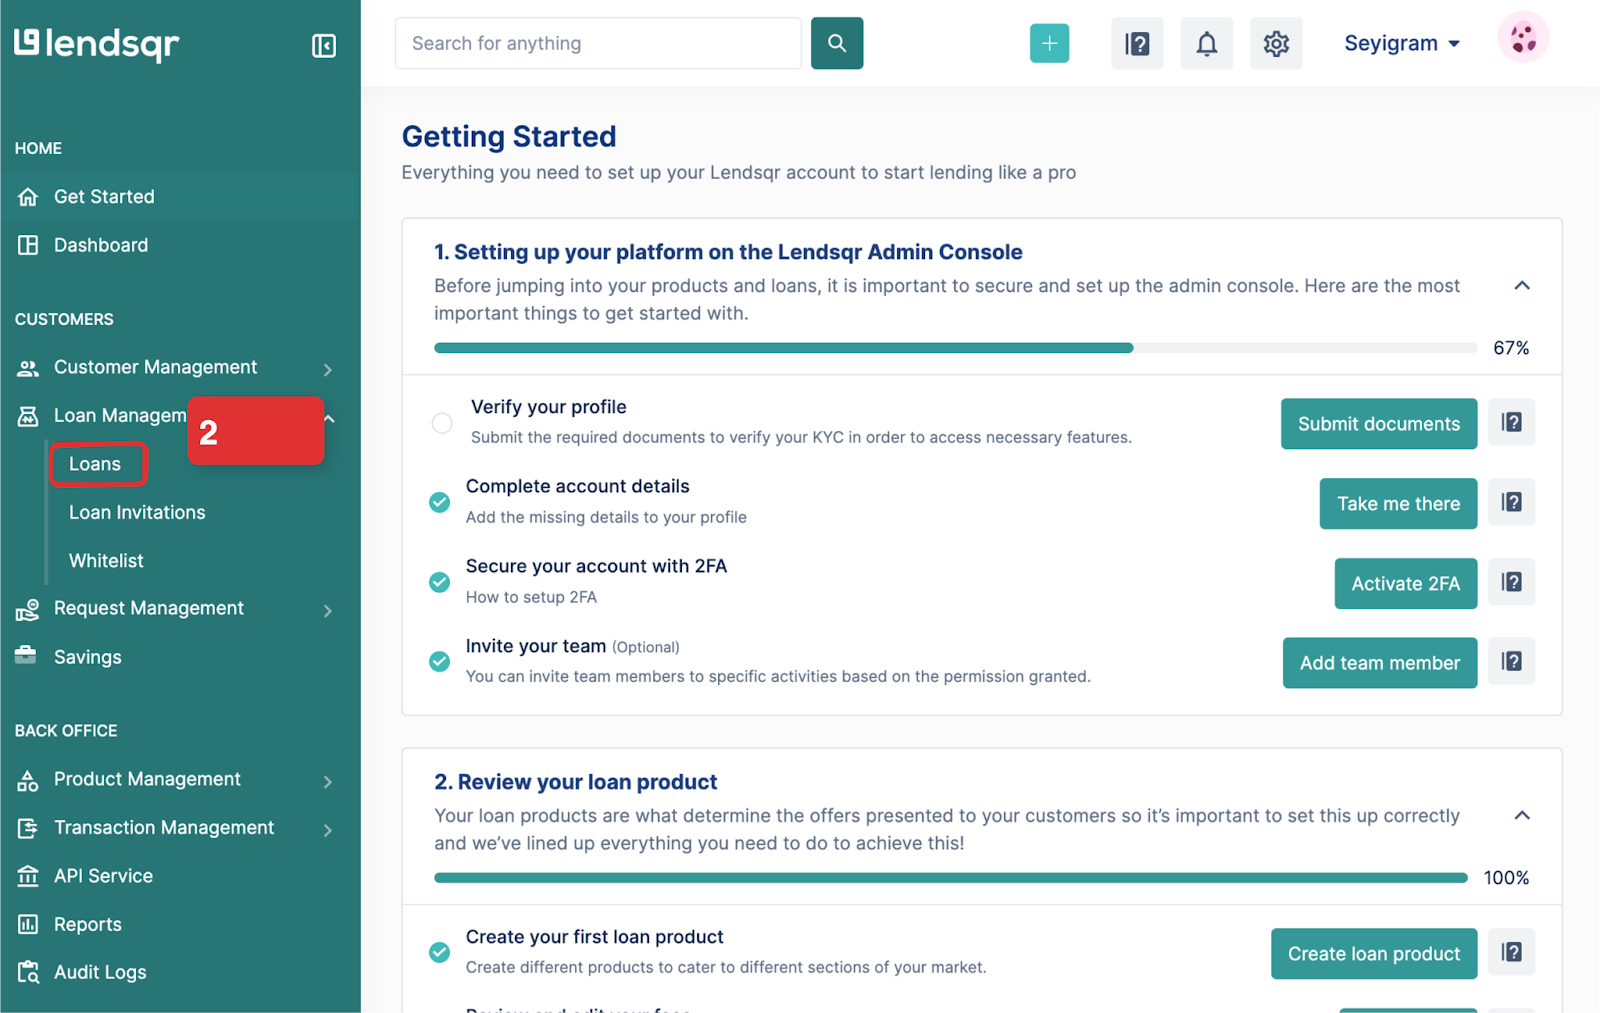Expand Product Management chevron
The width and height of the screenshot is (1600, 1013).
328,781
